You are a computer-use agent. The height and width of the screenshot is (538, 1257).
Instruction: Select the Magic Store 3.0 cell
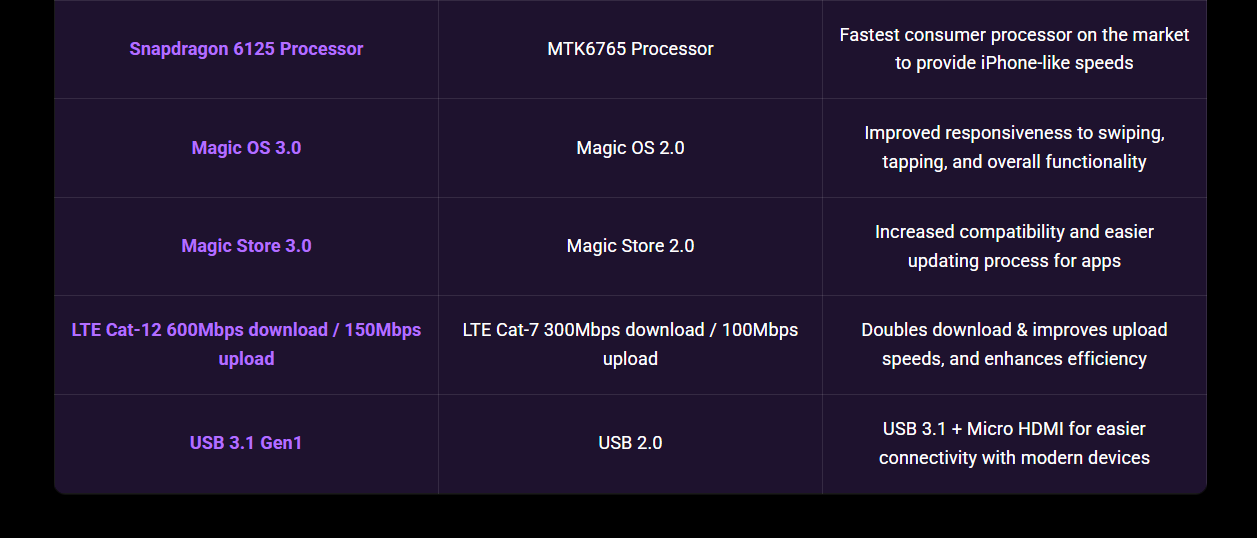[246, 246]
